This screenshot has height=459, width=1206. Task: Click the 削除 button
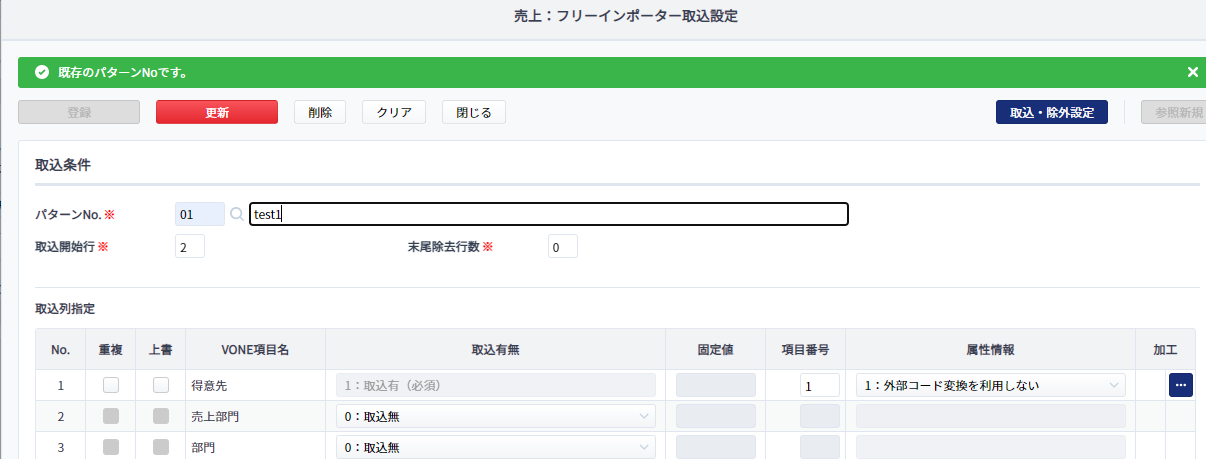point(320,112)
